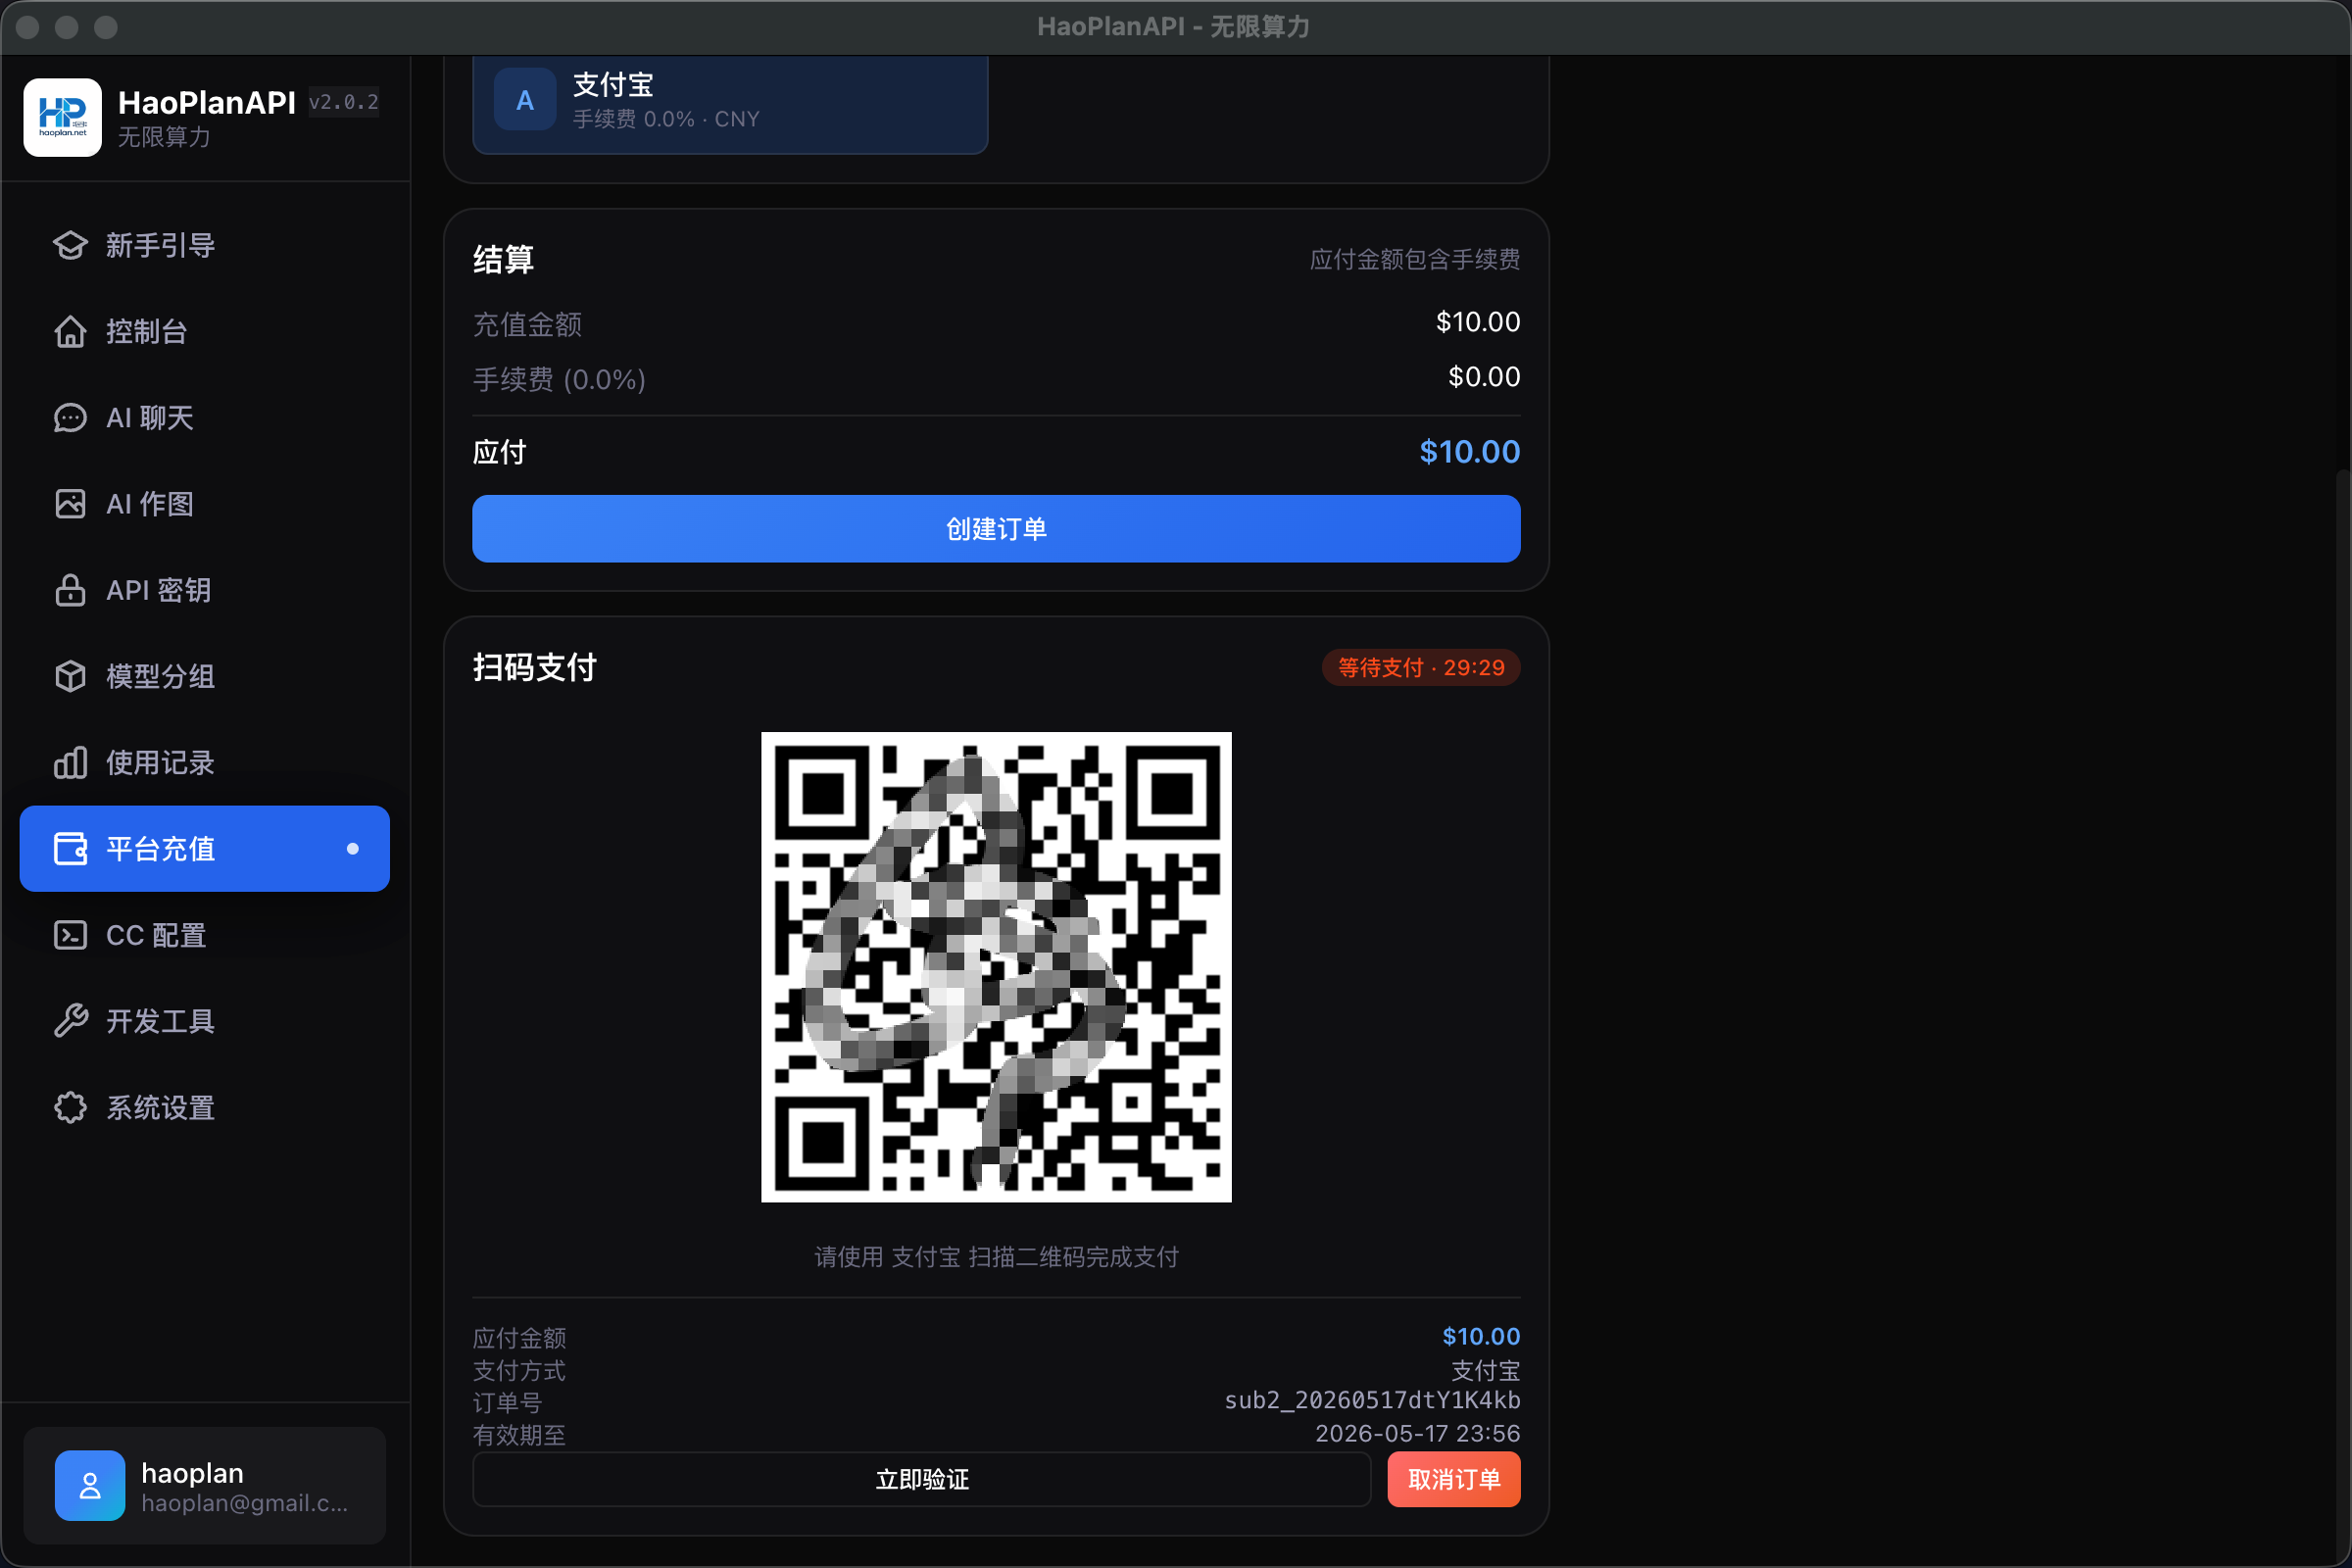Open the CC 配置 page
The width and height of the screenshot is (2352, 1568).
pos(205,935)
